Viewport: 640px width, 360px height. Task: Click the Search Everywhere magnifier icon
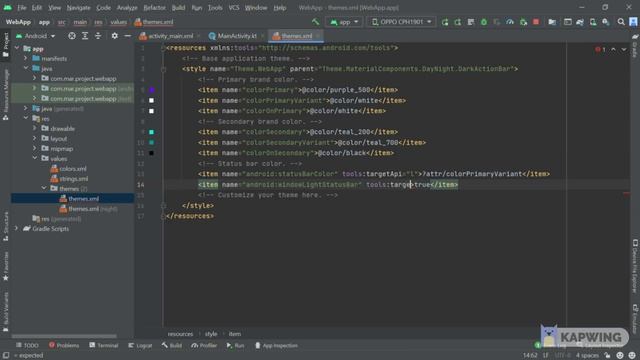[621, 22]
